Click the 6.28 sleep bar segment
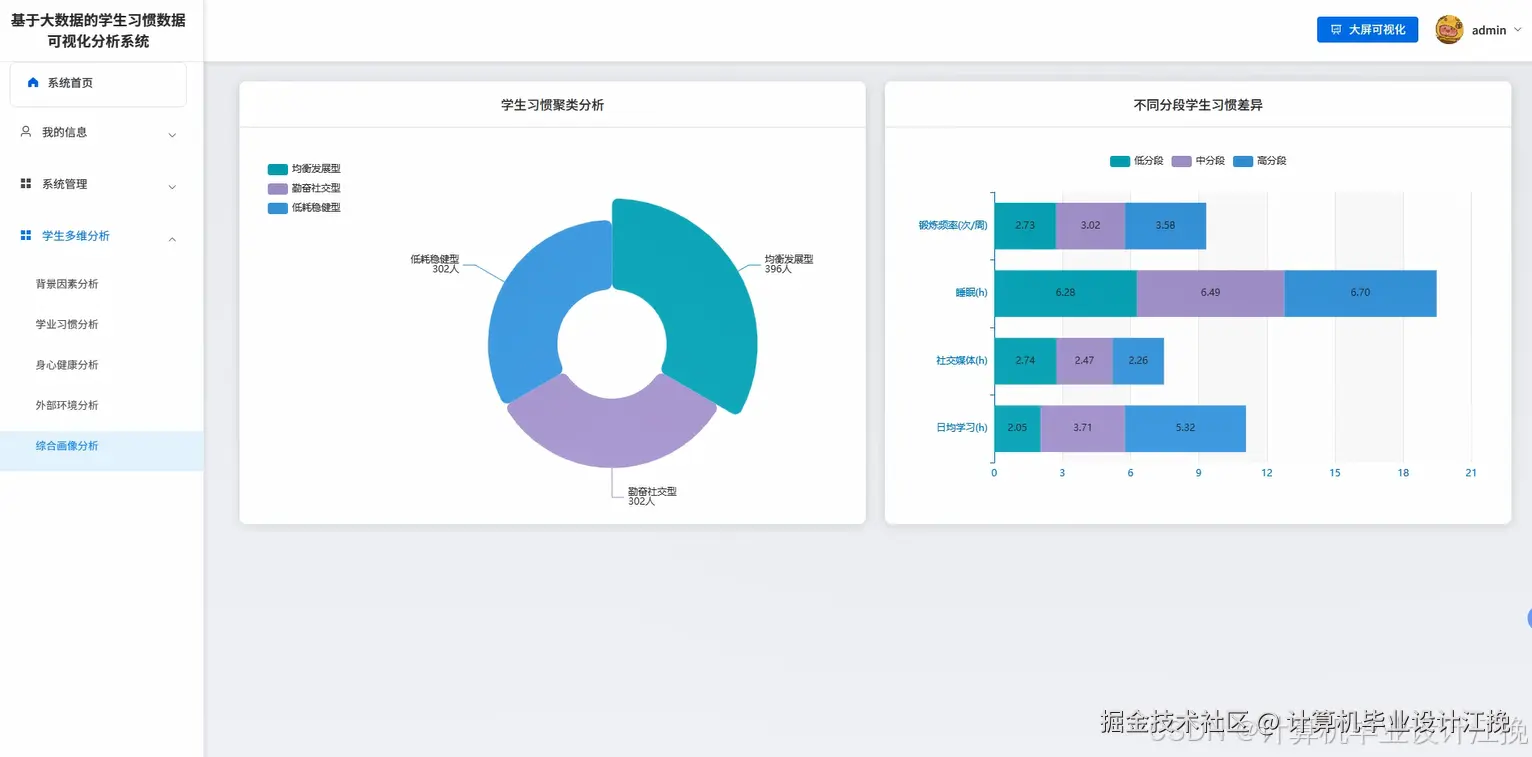This screenshot has height=757, width=1532. tap(1065, 293)
